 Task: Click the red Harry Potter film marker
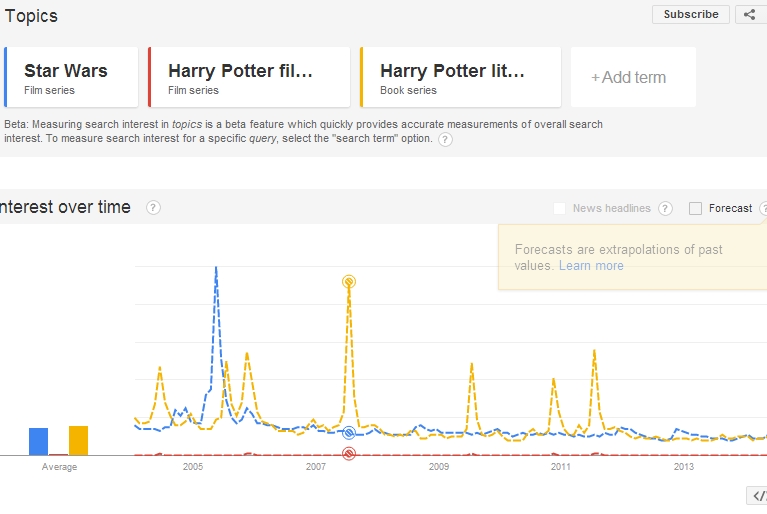pyautogui.click(x=349, y=454)
